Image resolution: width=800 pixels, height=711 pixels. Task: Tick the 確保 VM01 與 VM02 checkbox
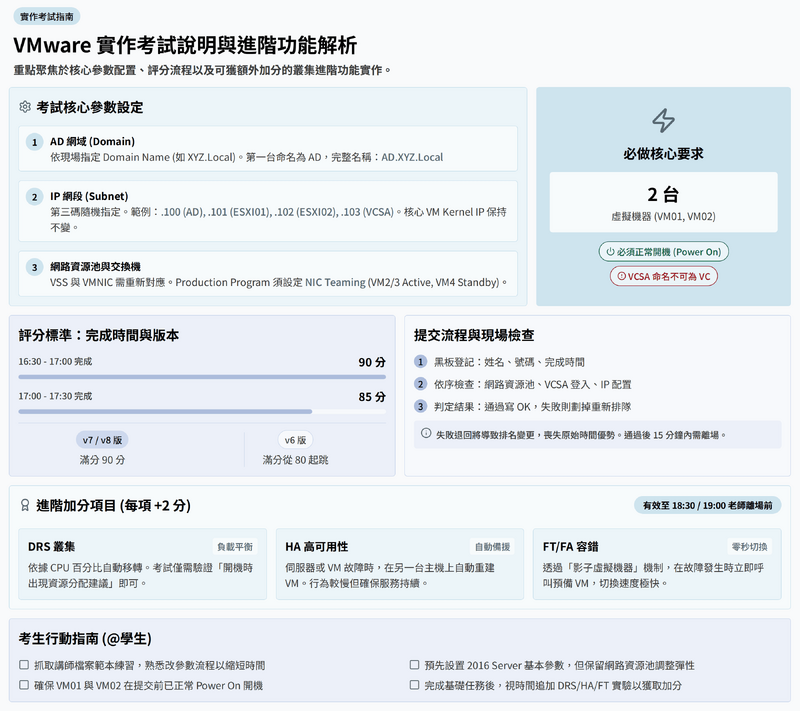pyautogui.click(x=24, y=685)
